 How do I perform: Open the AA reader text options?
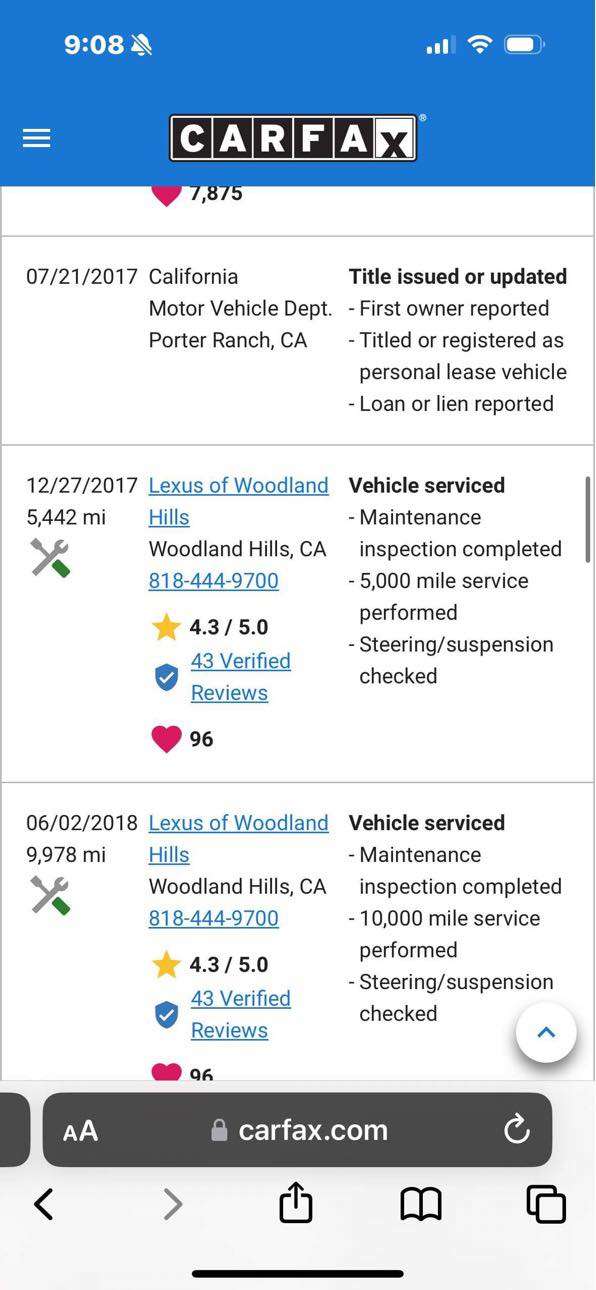tap(80, 1130)
